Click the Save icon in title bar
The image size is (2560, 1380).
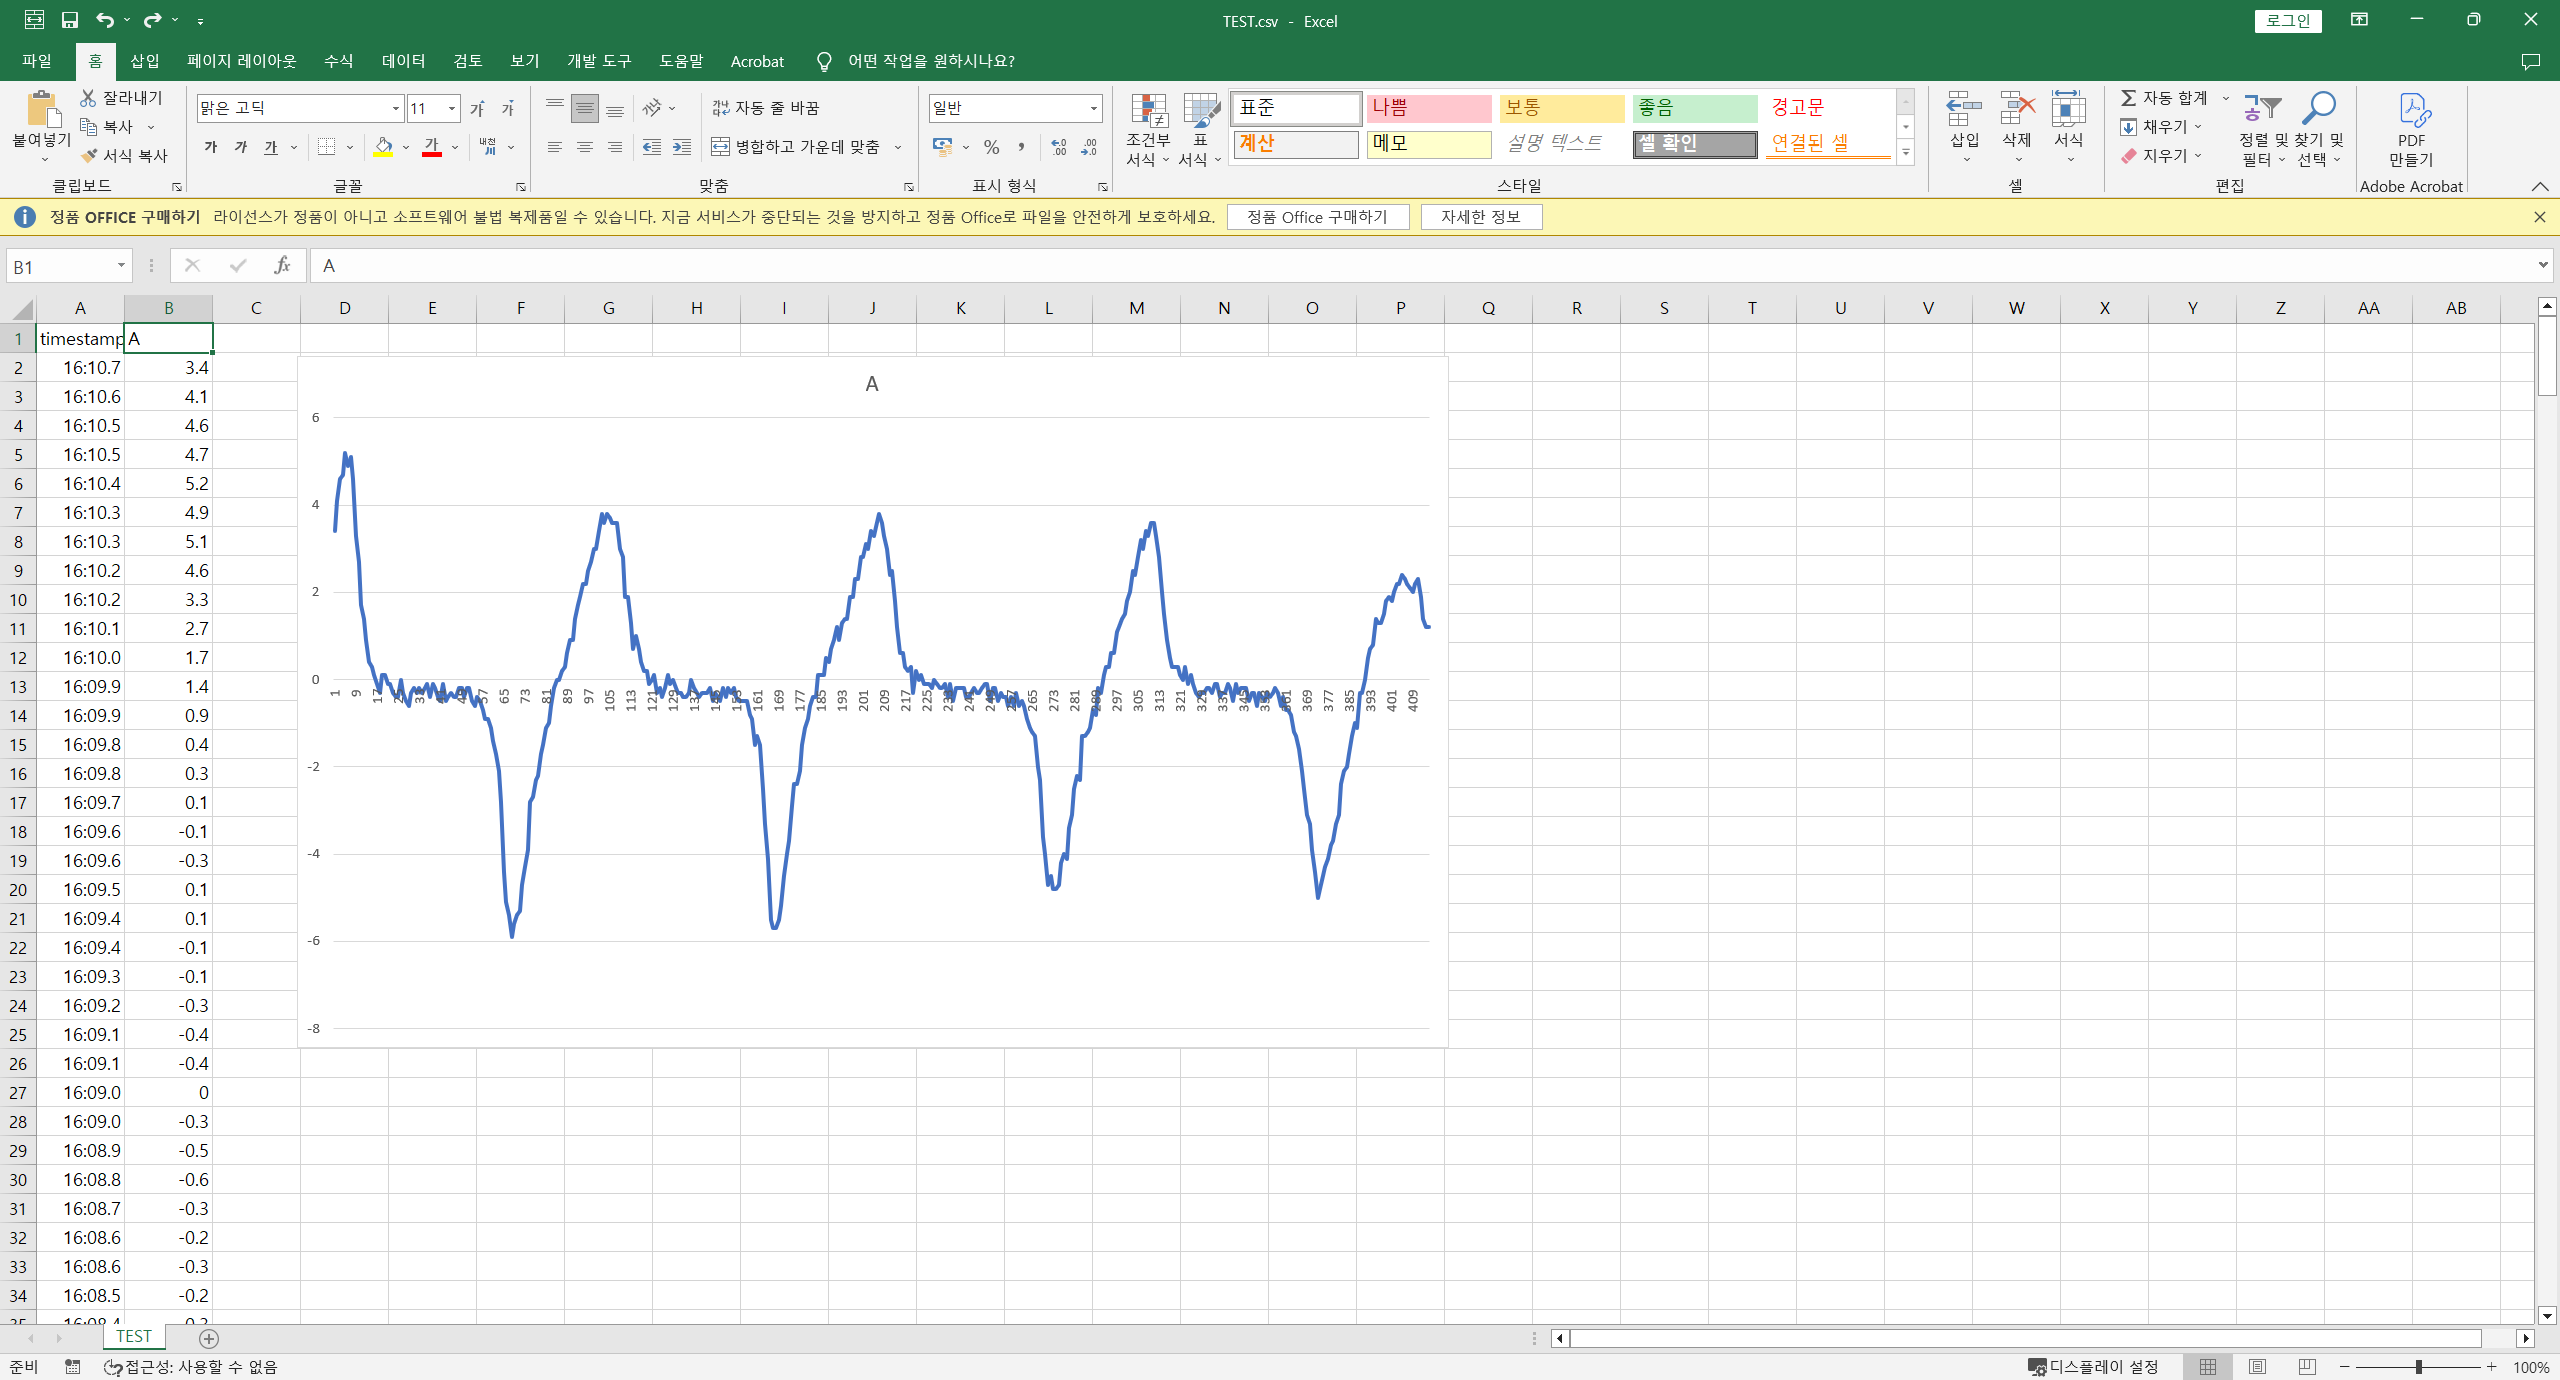tap(70, 20)
